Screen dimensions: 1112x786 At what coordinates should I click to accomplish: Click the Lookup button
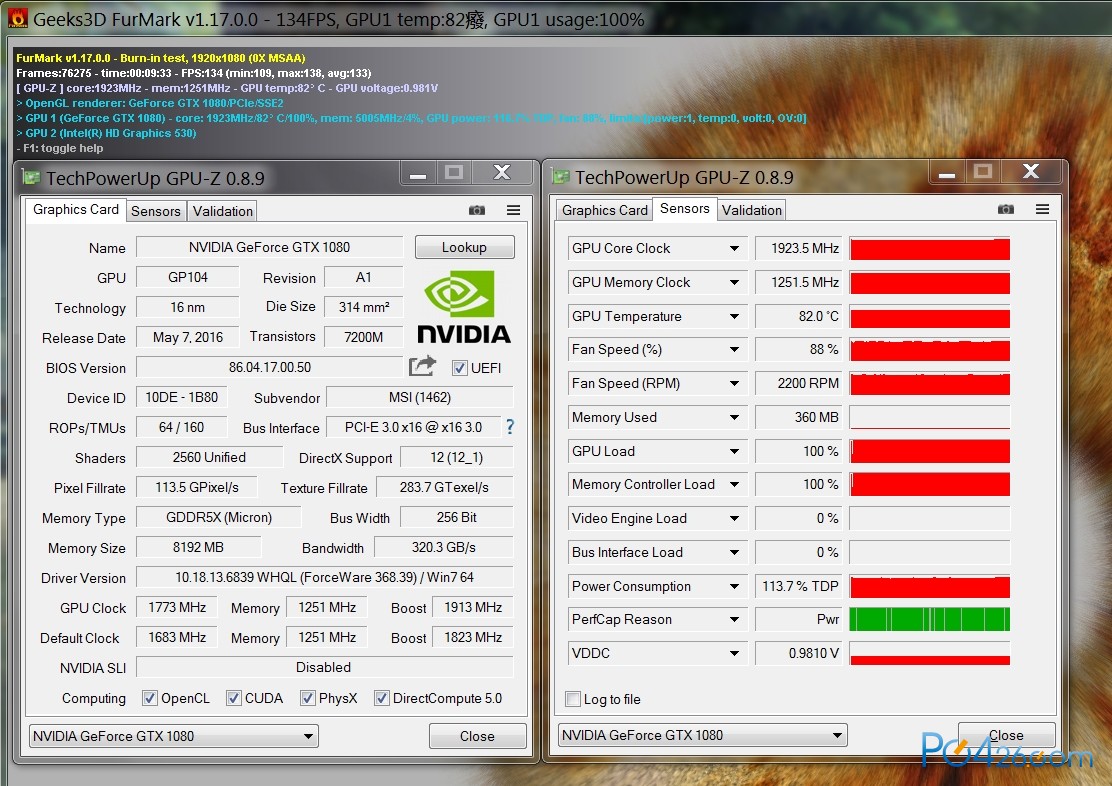[465, 247]
